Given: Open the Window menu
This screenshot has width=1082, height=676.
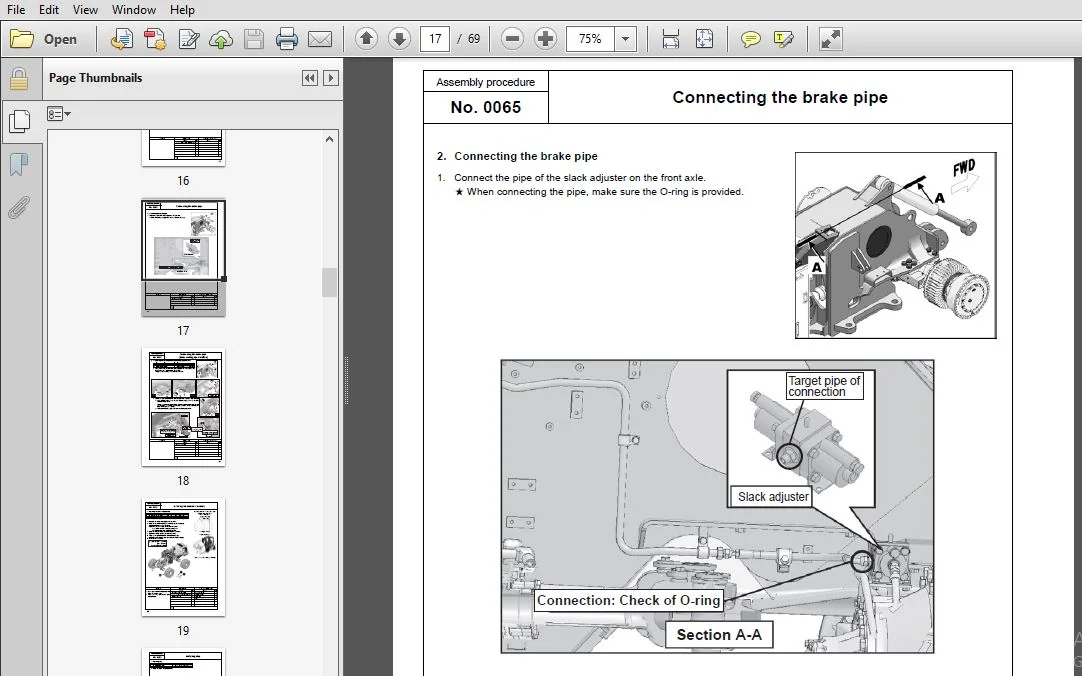Looking at the screenshot, I should pos(134,10).
